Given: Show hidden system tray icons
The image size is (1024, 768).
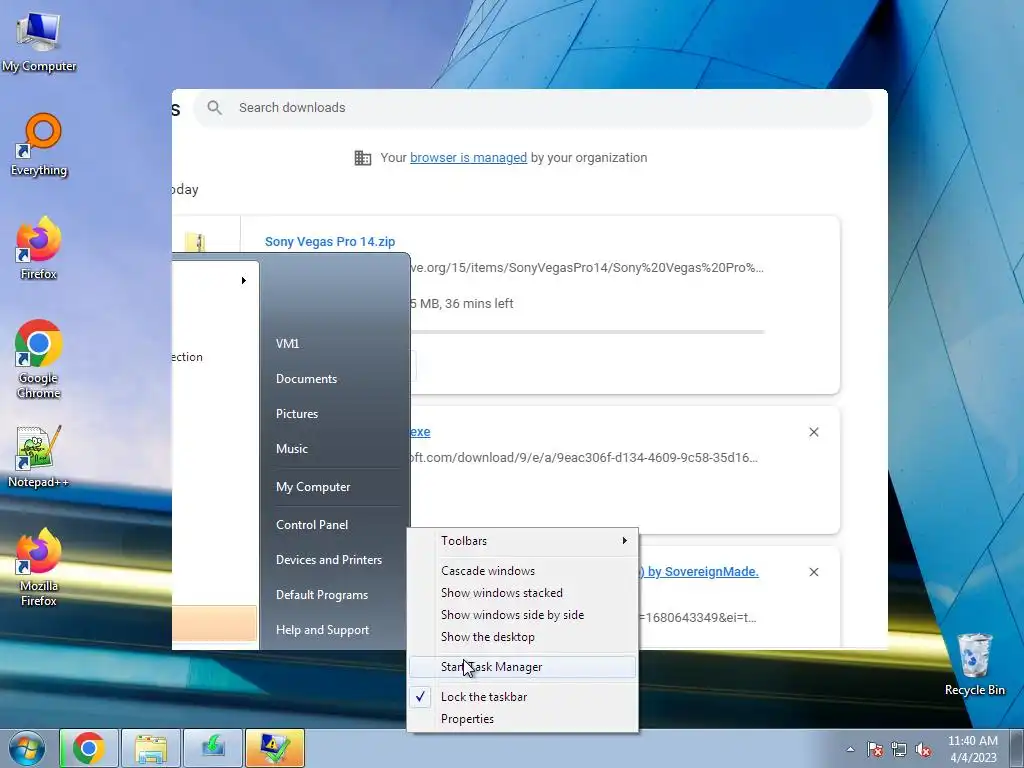Looking at the screenshot, I should 850,749.
